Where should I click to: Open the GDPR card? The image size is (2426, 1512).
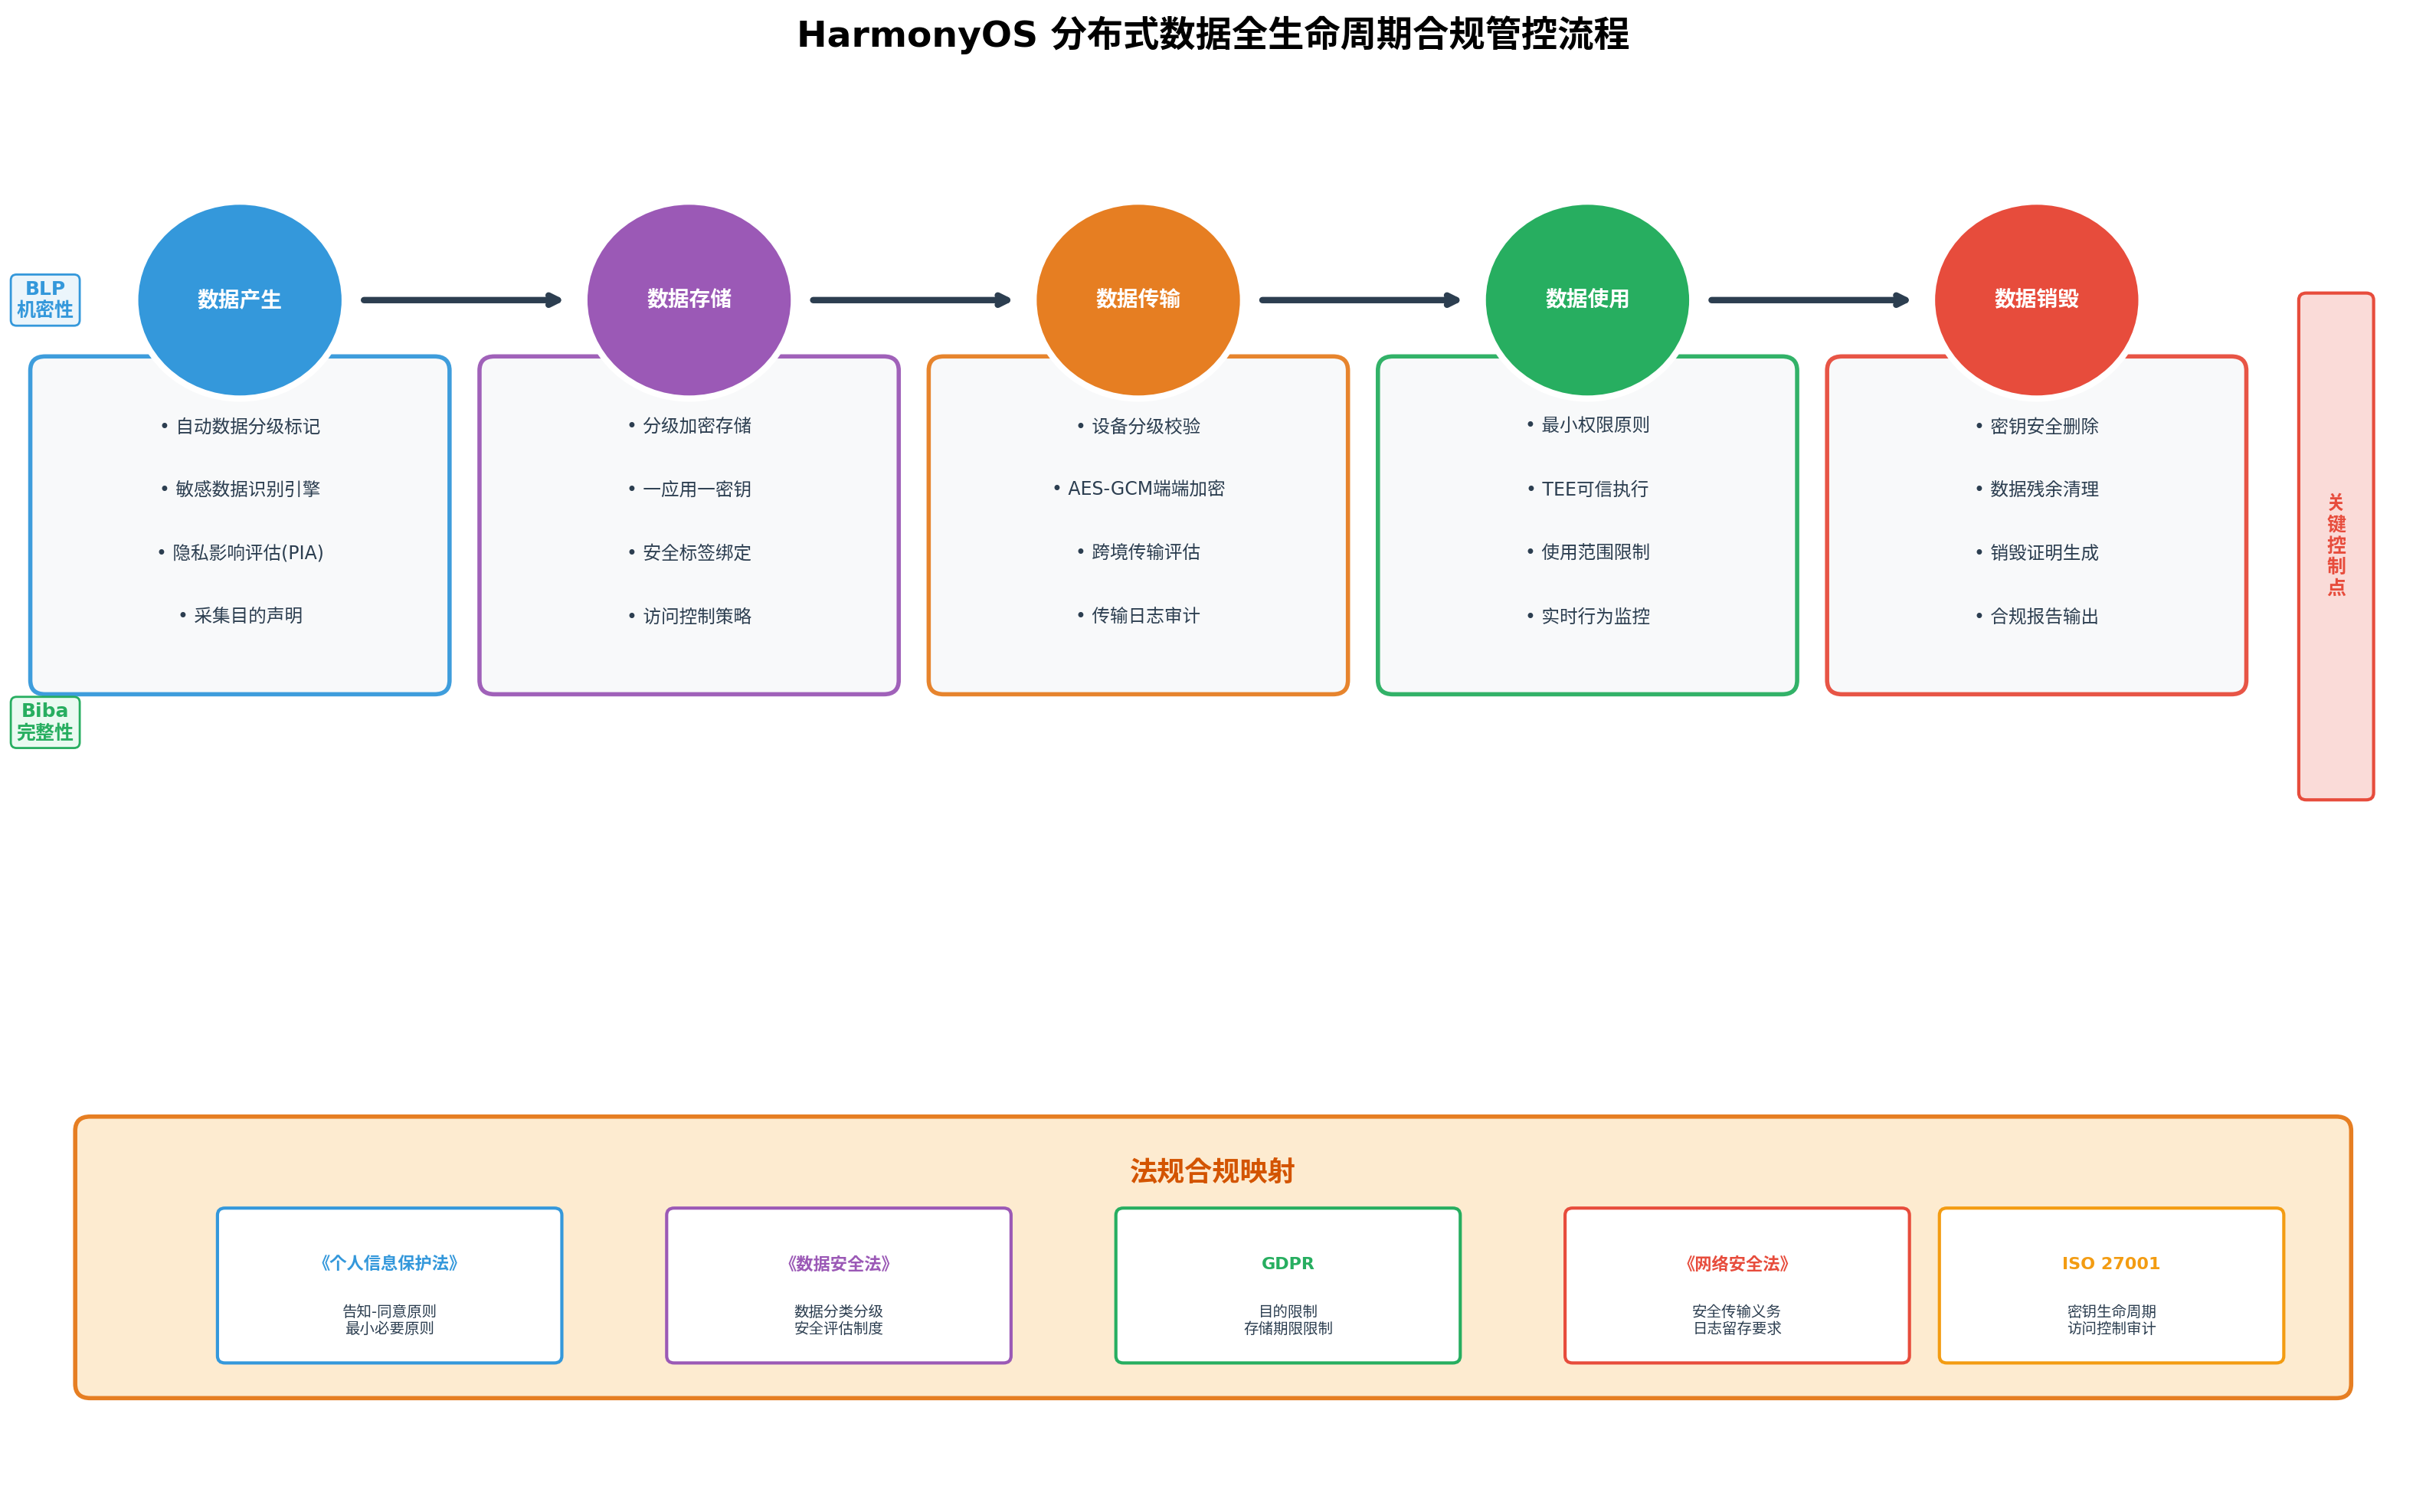(x=1288, y=1285)
